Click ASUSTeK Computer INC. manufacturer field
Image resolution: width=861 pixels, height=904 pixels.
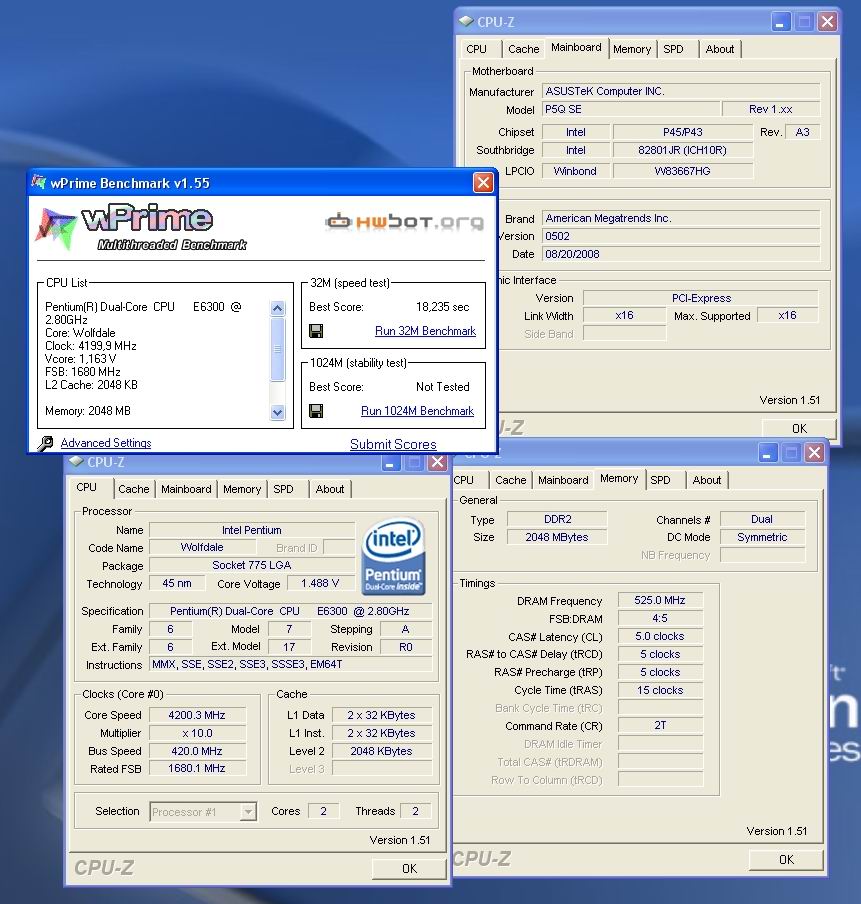pos(681,91)
